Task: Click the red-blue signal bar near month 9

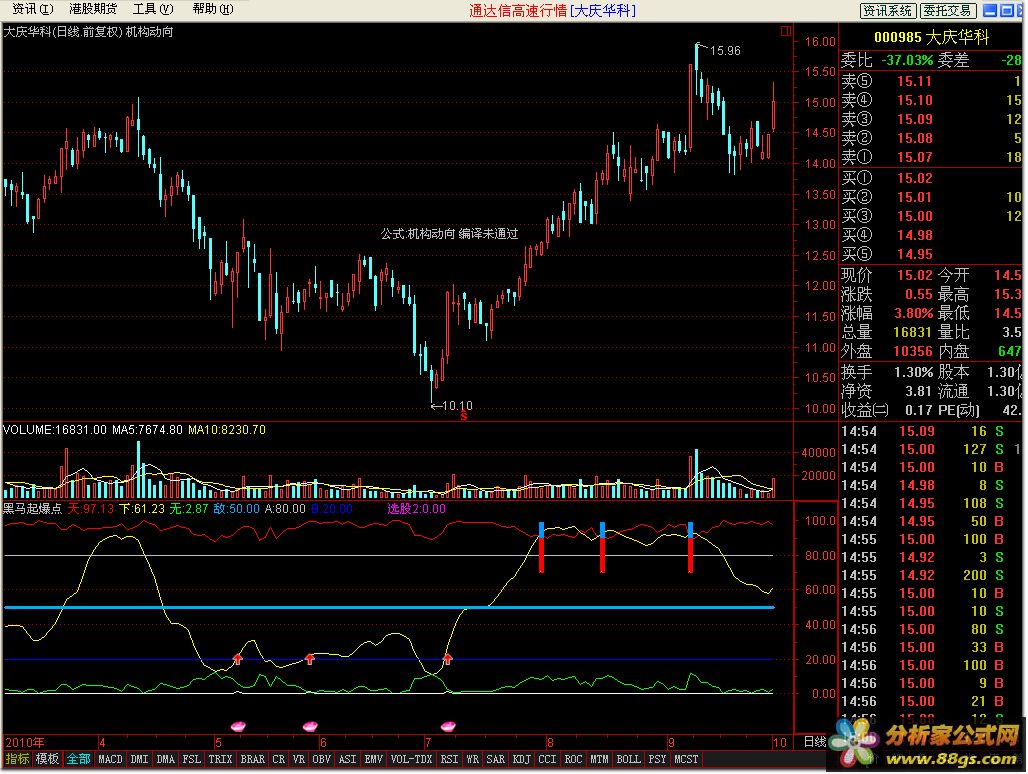Action: point(690,547)
